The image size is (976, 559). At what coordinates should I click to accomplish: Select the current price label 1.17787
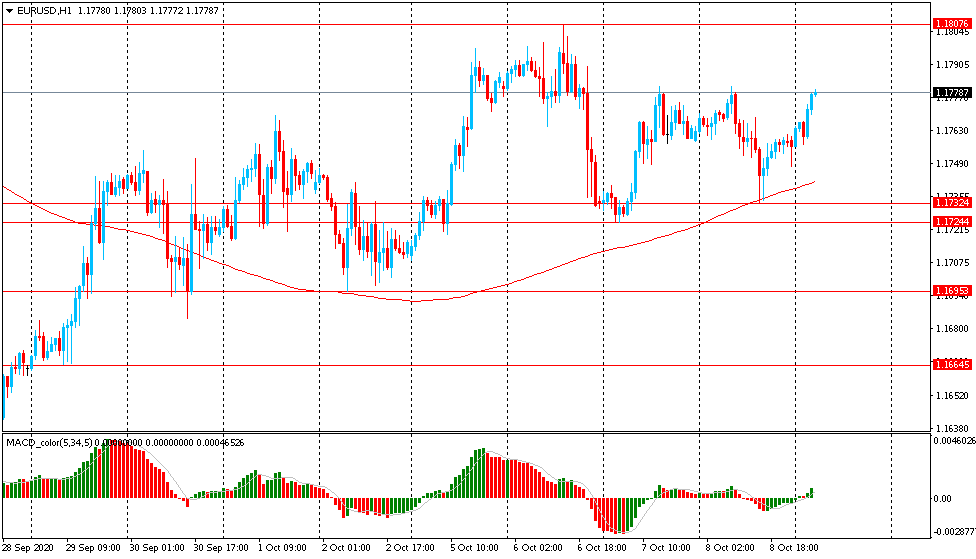point(952,93)
